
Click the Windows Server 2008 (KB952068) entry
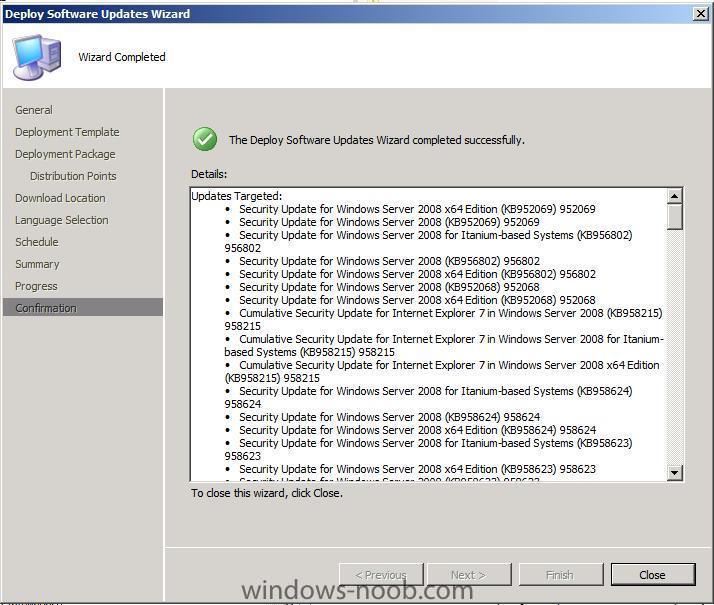pyautogui.click(x=389, y=287)
